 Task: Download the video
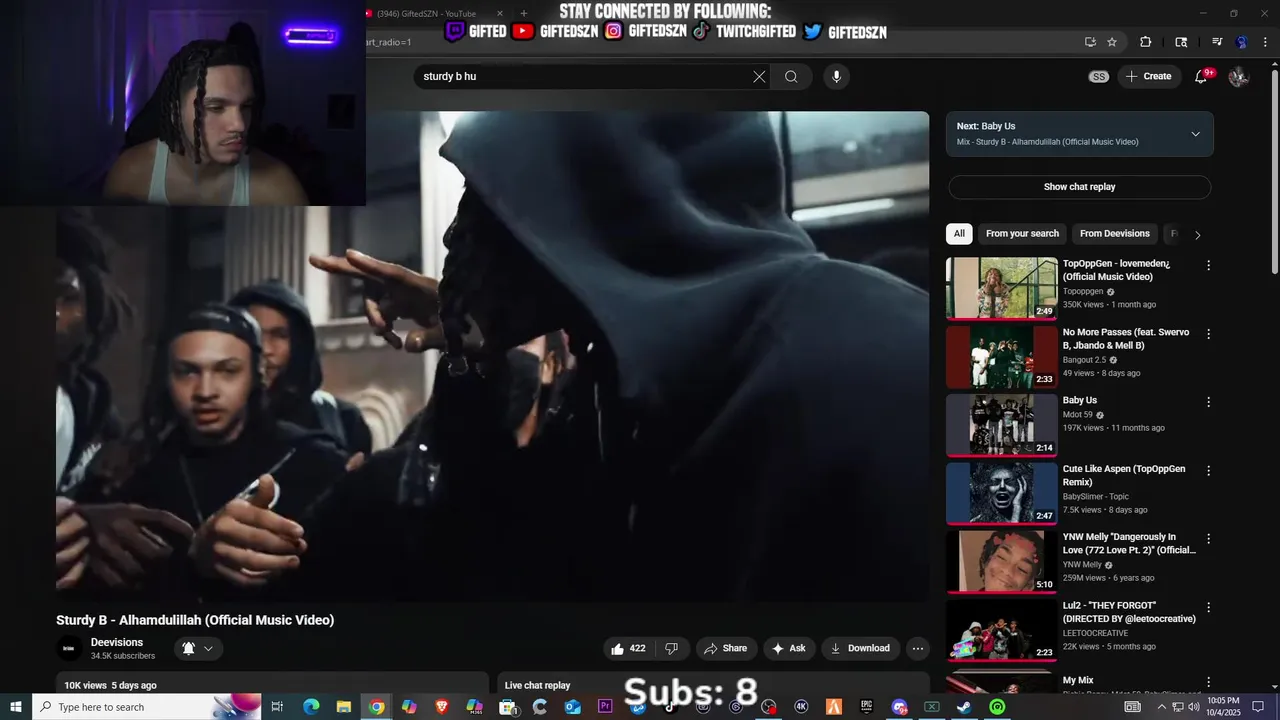[860, 648]
